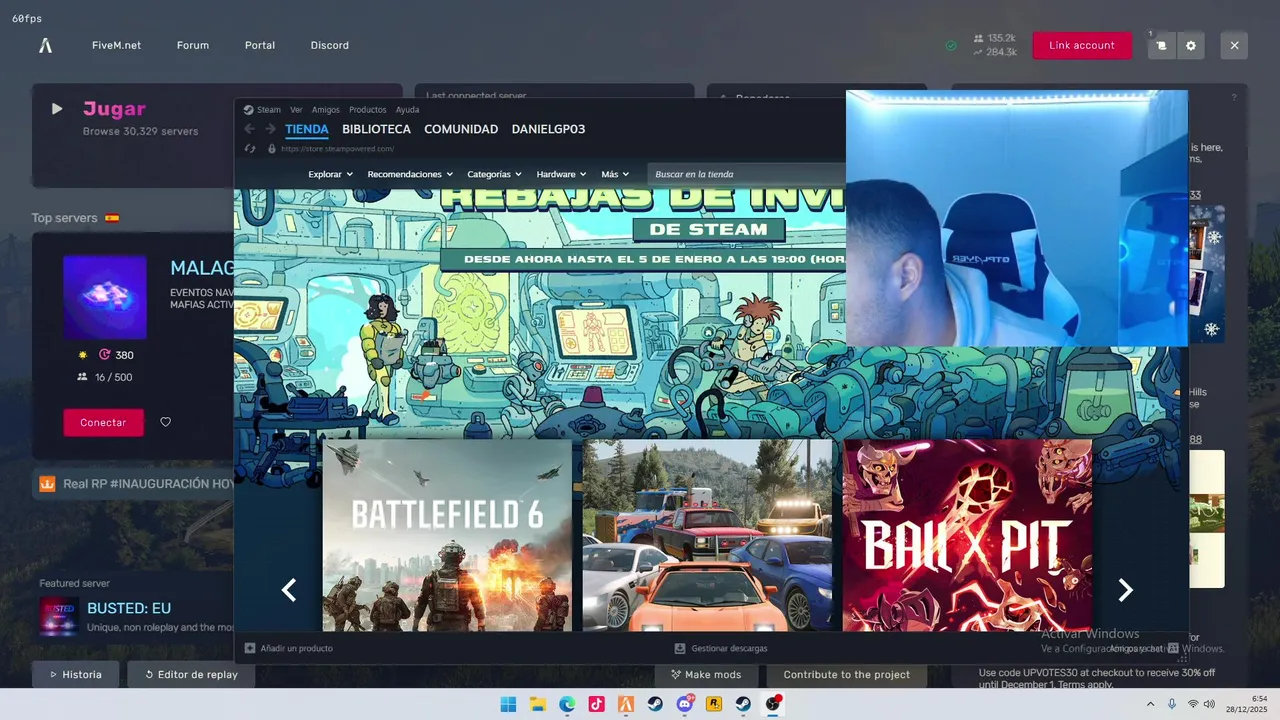Click the FiveM logo icon
The image size is (1280, 720).
point(45,45)
